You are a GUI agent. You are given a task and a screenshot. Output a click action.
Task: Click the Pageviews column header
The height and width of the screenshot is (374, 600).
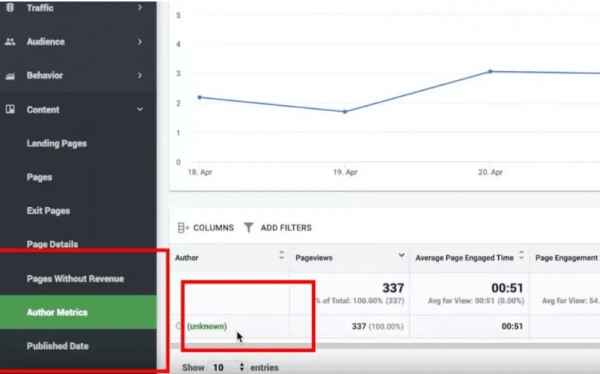[x=349, y=258]
